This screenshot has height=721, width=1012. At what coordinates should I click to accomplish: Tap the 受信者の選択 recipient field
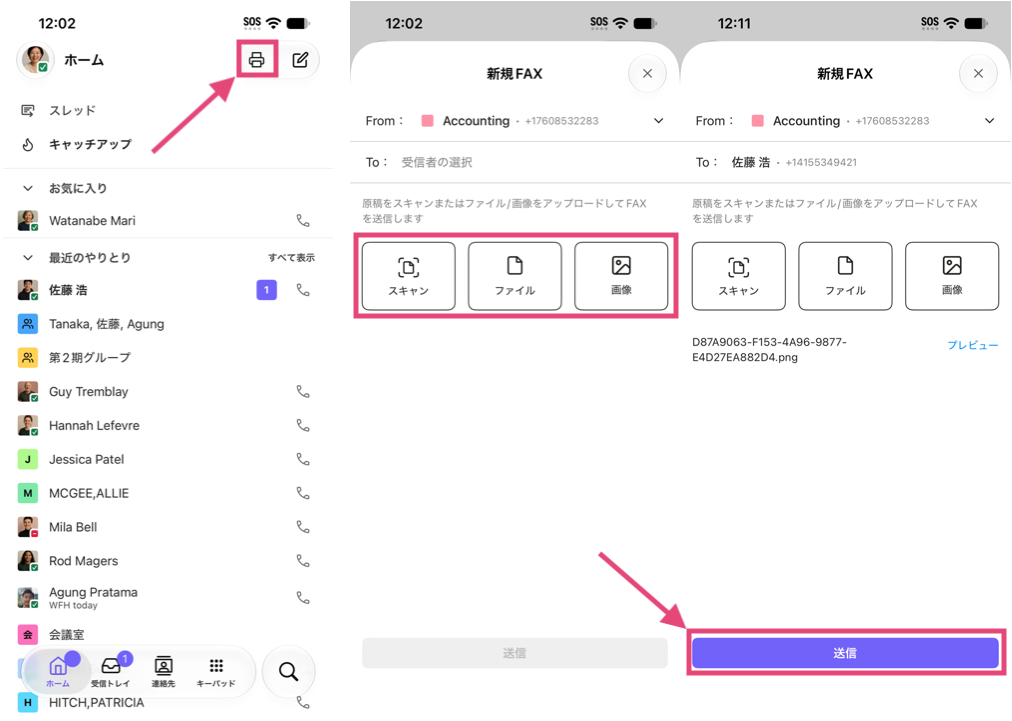coord(437,162)
